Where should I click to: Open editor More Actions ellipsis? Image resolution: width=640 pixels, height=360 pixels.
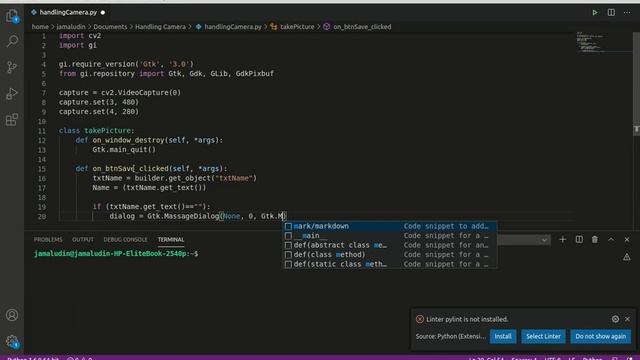[x=627, y=13]
